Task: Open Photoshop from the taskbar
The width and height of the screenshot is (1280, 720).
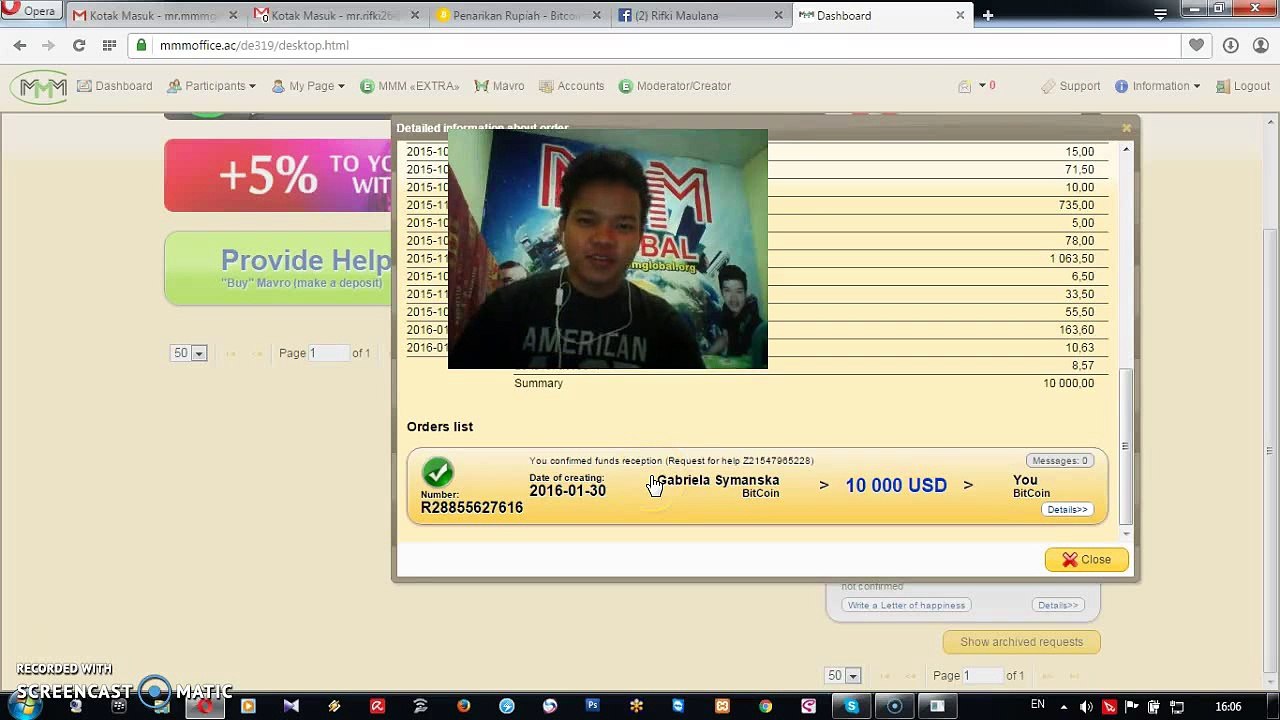Action: point(593,706)
